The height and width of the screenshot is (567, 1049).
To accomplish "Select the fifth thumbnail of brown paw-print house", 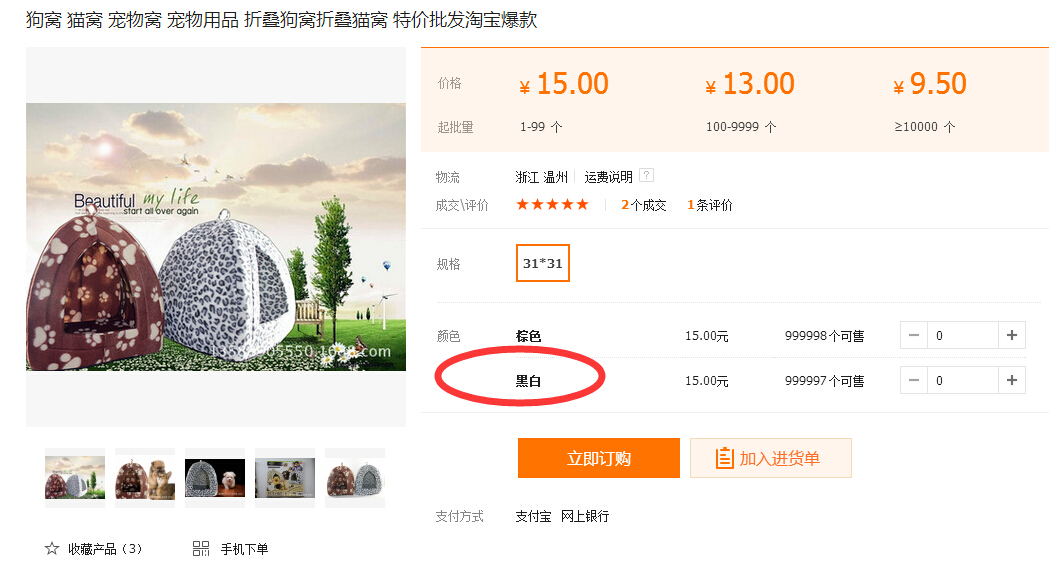I will (355, 478).
